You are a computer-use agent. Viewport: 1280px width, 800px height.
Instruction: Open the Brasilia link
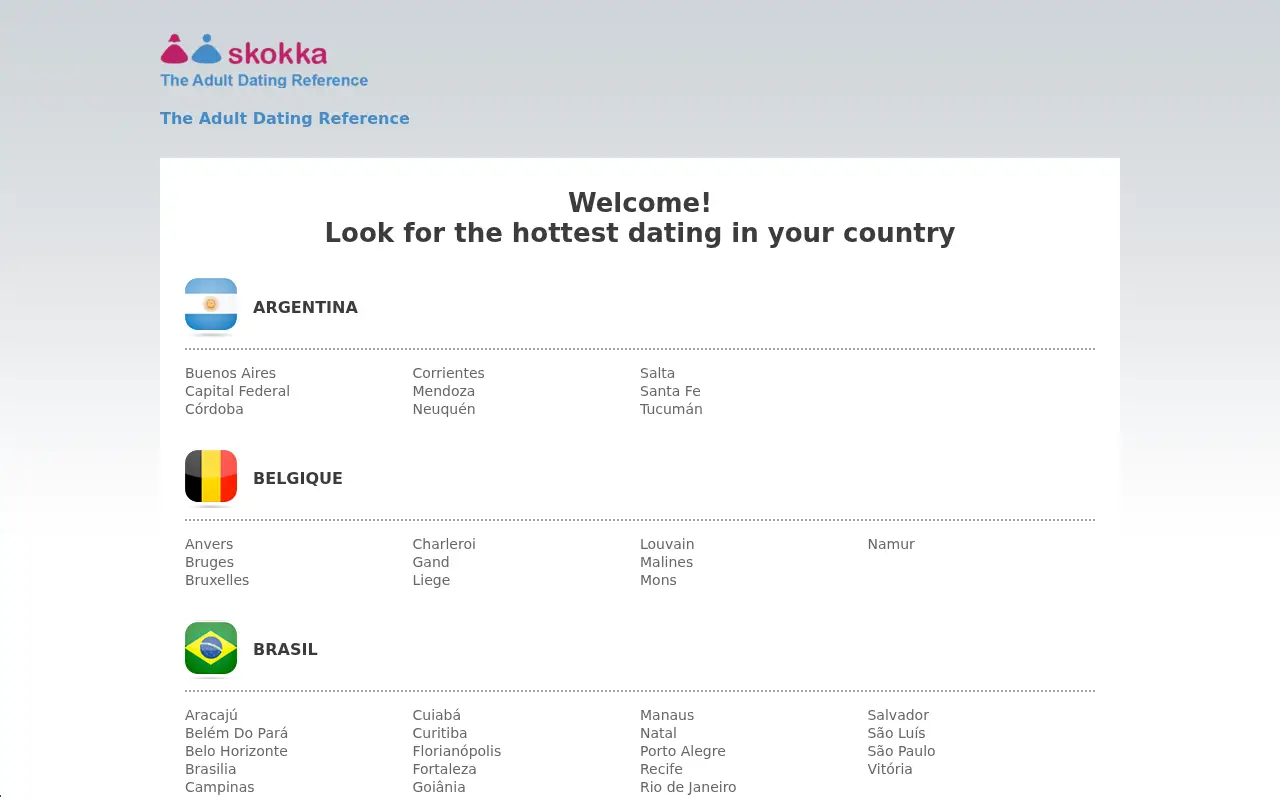[x=210, y=769]
